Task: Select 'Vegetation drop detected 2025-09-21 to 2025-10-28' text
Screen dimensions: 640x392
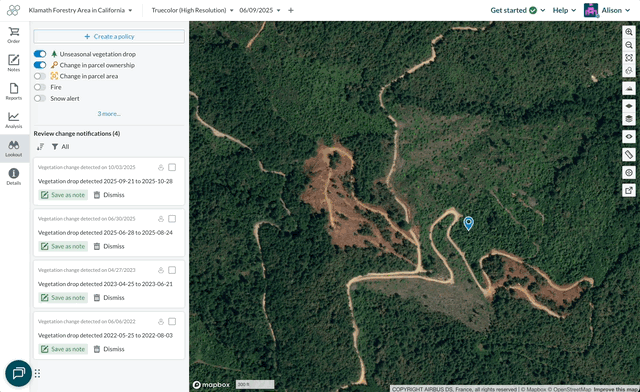Action: pos(105,181)
